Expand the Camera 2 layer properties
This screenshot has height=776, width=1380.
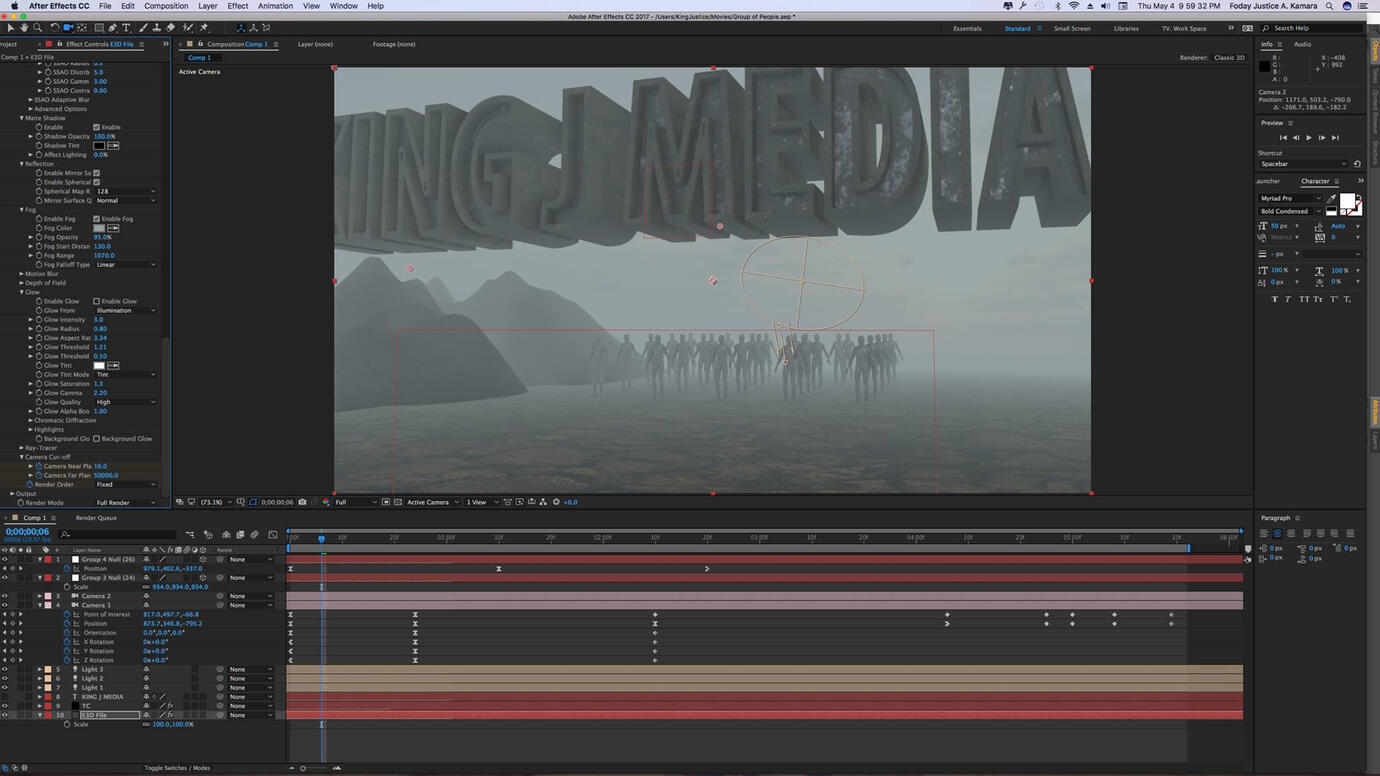(40, 596)
